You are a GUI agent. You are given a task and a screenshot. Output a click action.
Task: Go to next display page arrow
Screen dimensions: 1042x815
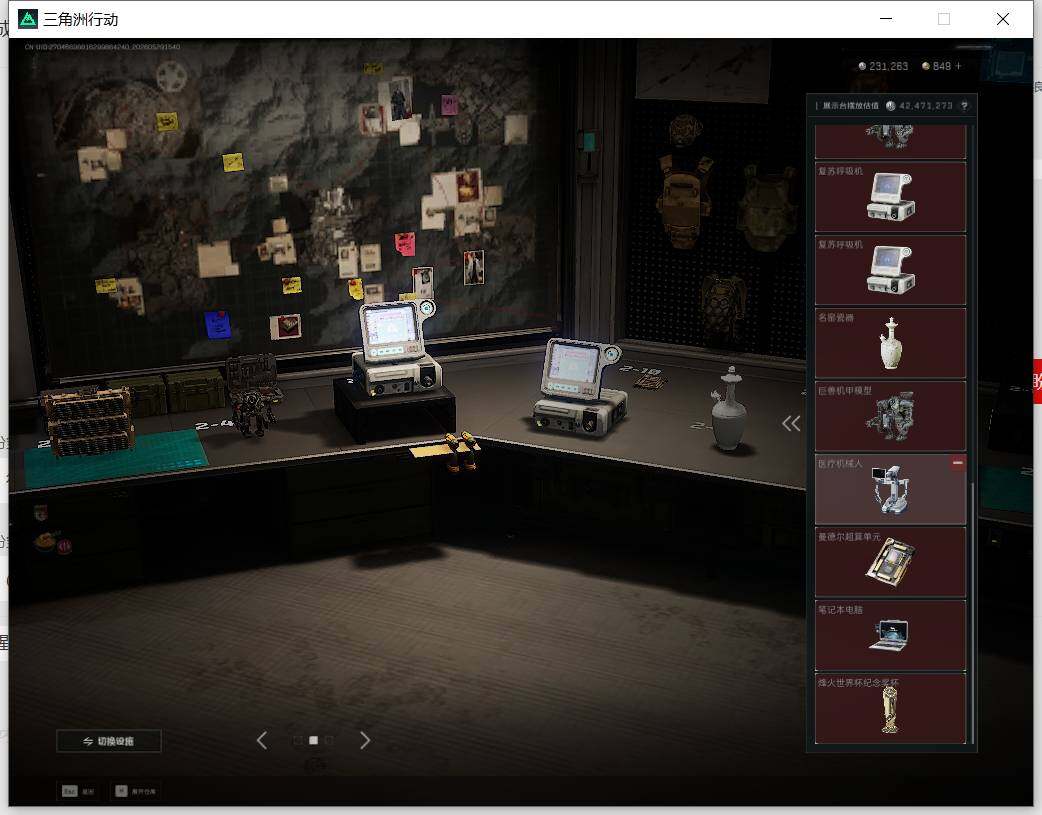pos(365,740)
